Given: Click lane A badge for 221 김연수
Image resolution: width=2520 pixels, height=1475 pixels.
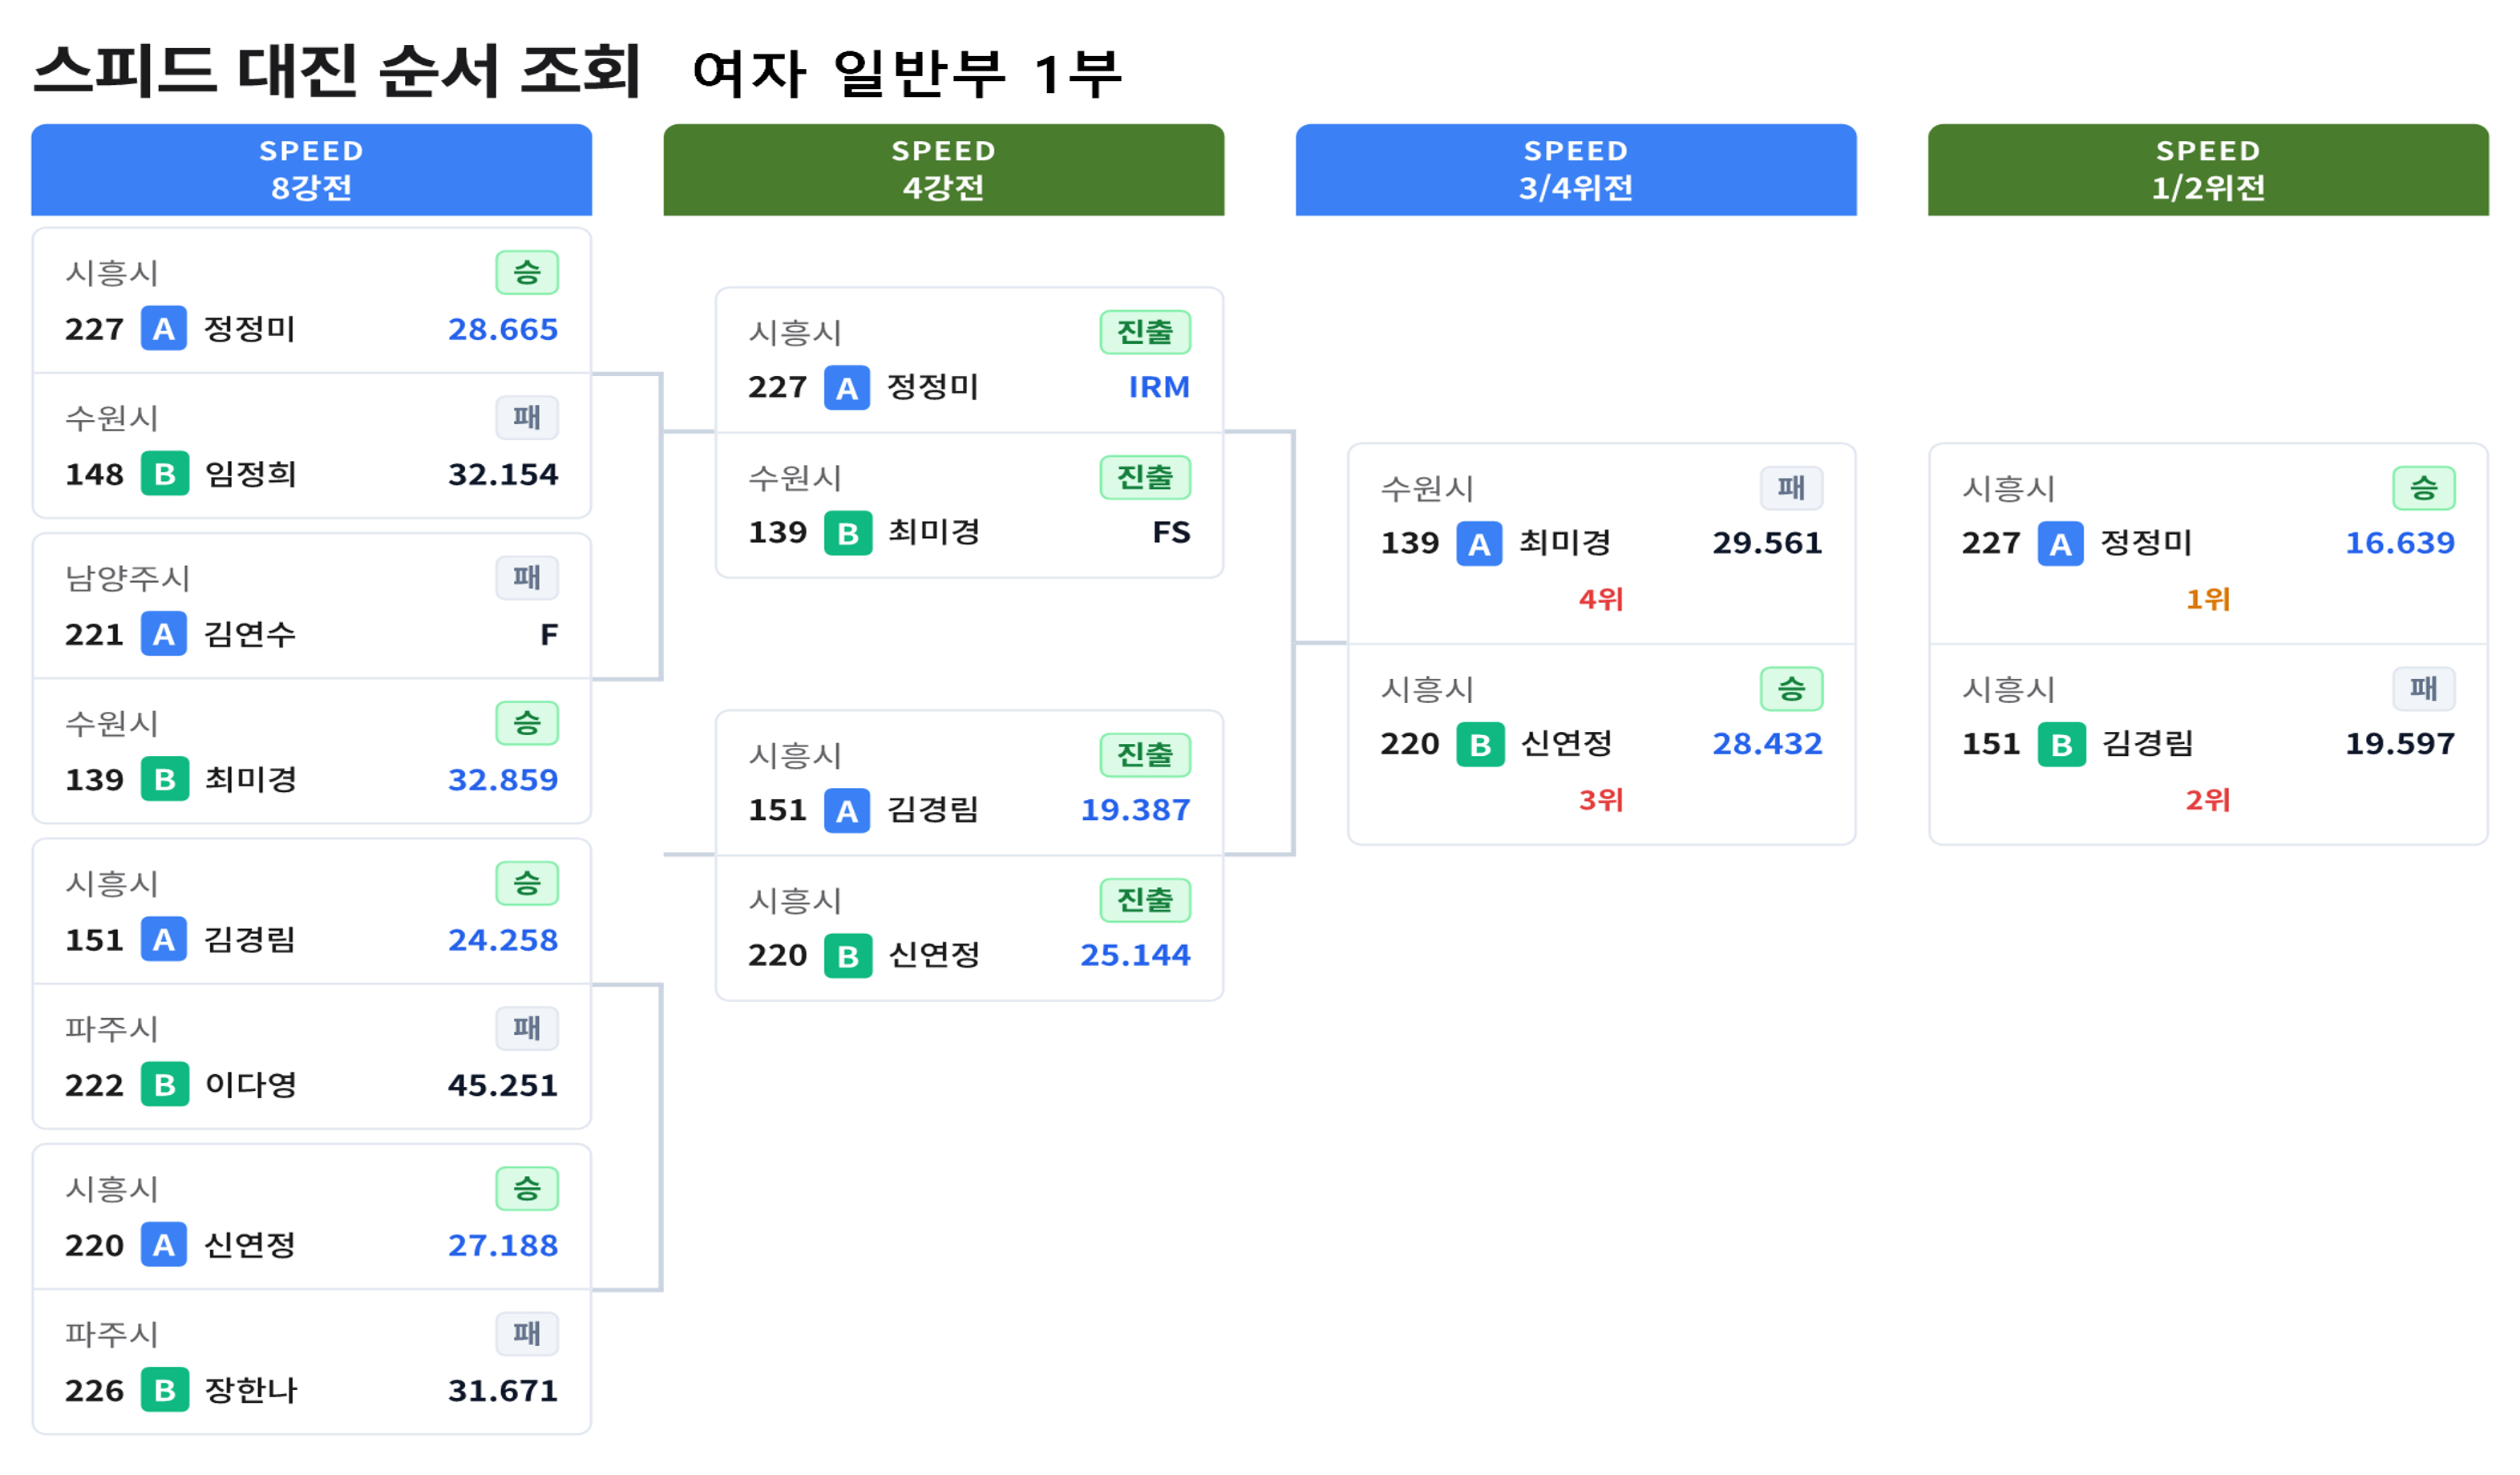Looking at the screenshot, I should click(164, 634).
